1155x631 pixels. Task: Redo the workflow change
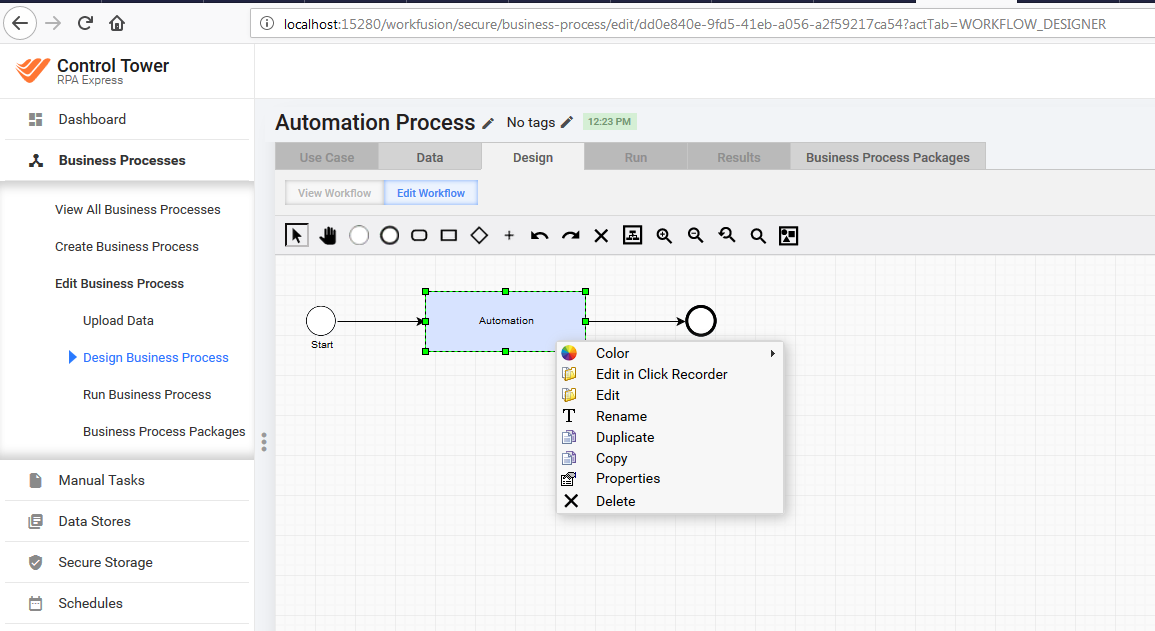570,236
